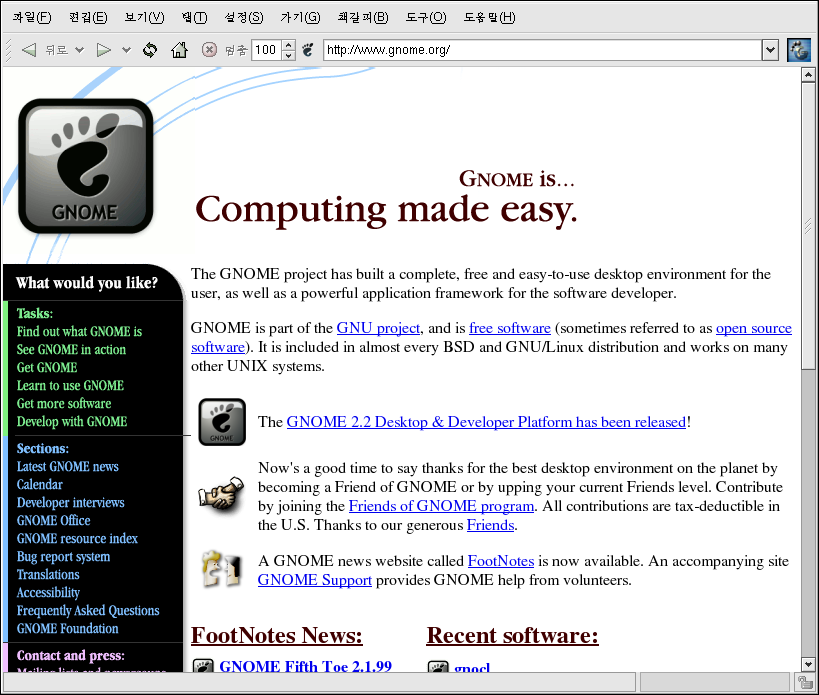Screen dimensions: 819x695
Task: Click the security lock icon in status bar
Action: (804, 683)
